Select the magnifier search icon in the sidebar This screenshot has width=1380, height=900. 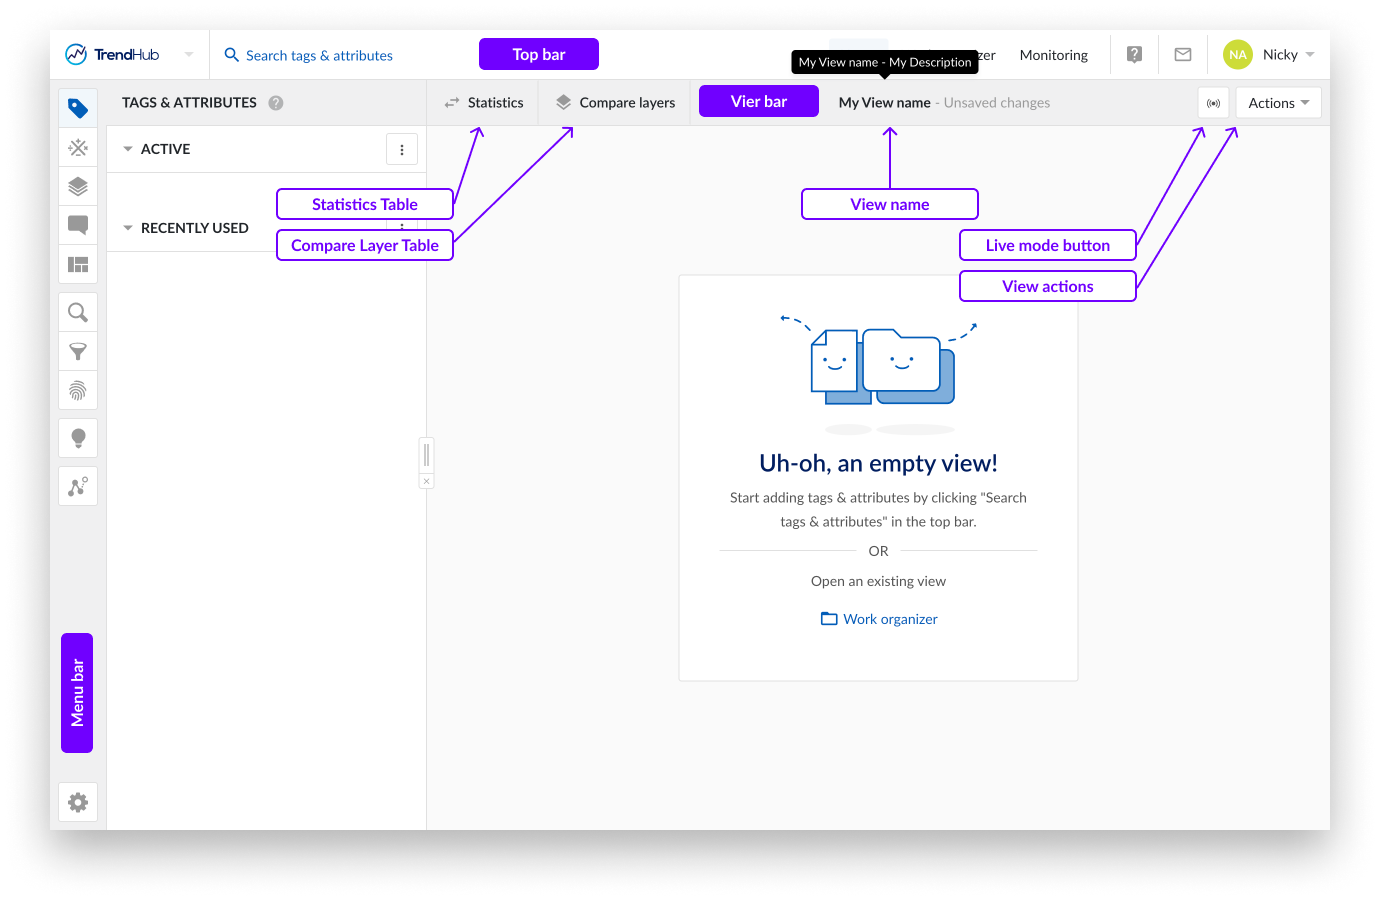pyautogui.click(x=78, y=311)
